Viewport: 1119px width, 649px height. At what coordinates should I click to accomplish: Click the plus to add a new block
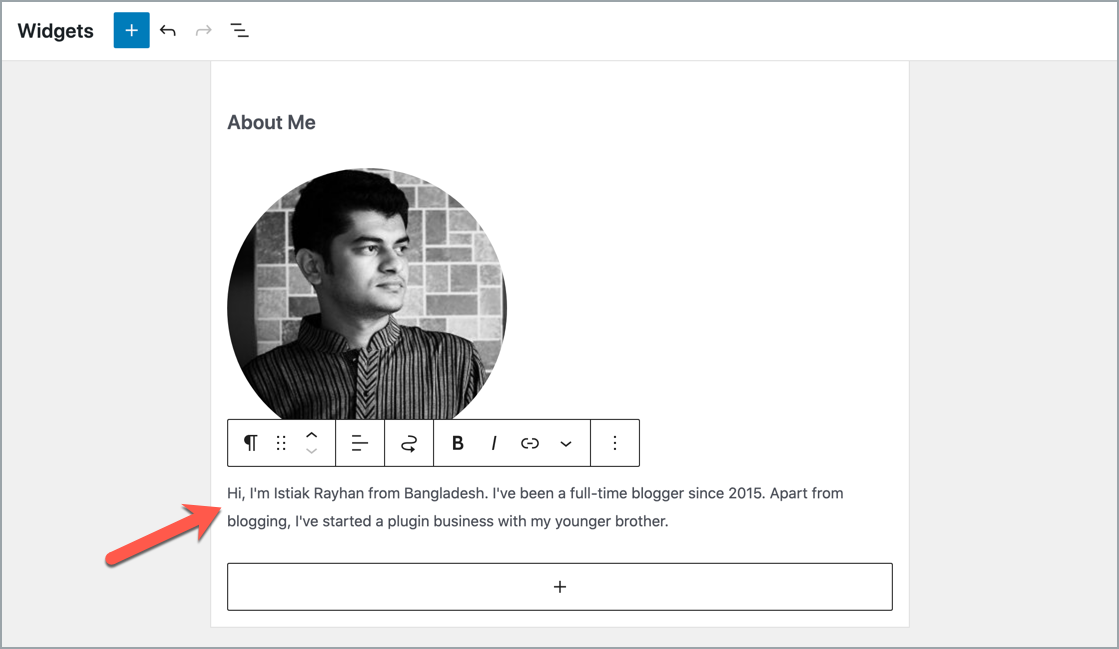click(559, 586)
